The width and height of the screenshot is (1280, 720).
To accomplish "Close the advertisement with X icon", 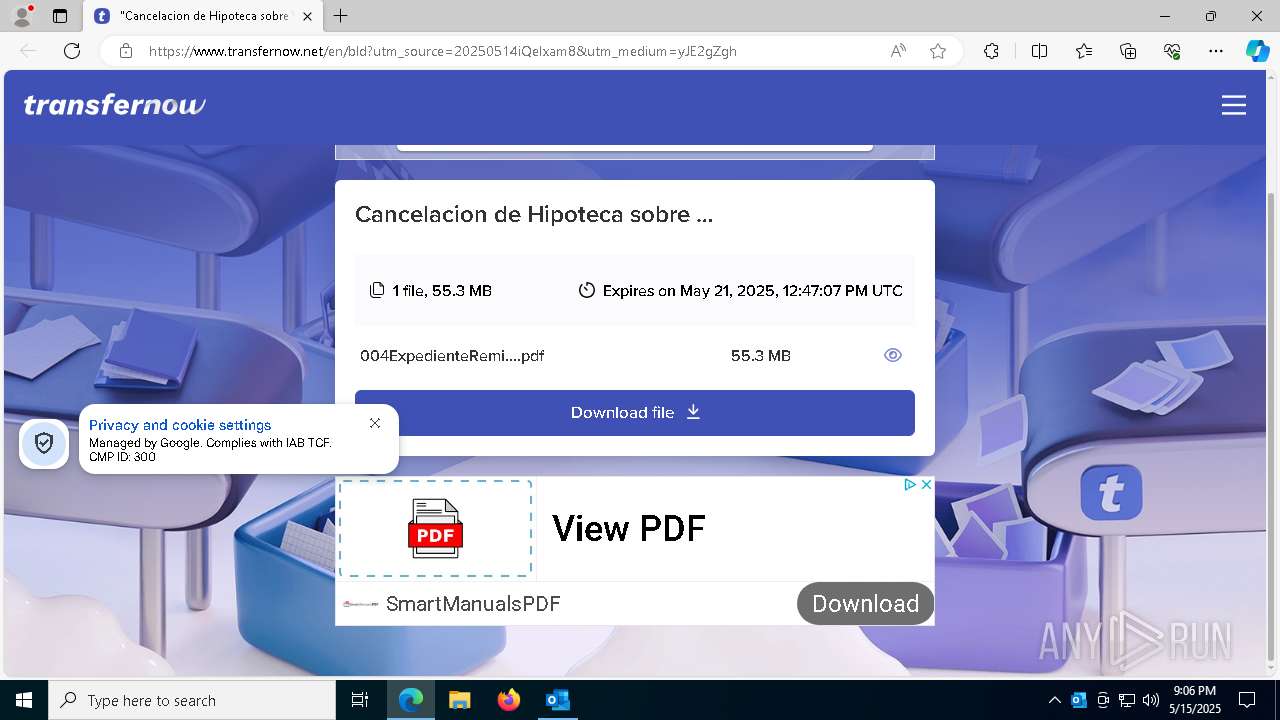I will (x=926, y=484).
